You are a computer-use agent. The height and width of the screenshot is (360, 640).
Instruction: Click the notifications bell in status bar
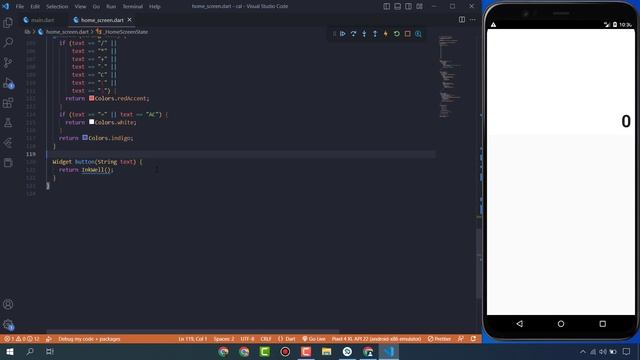[473, 339]
